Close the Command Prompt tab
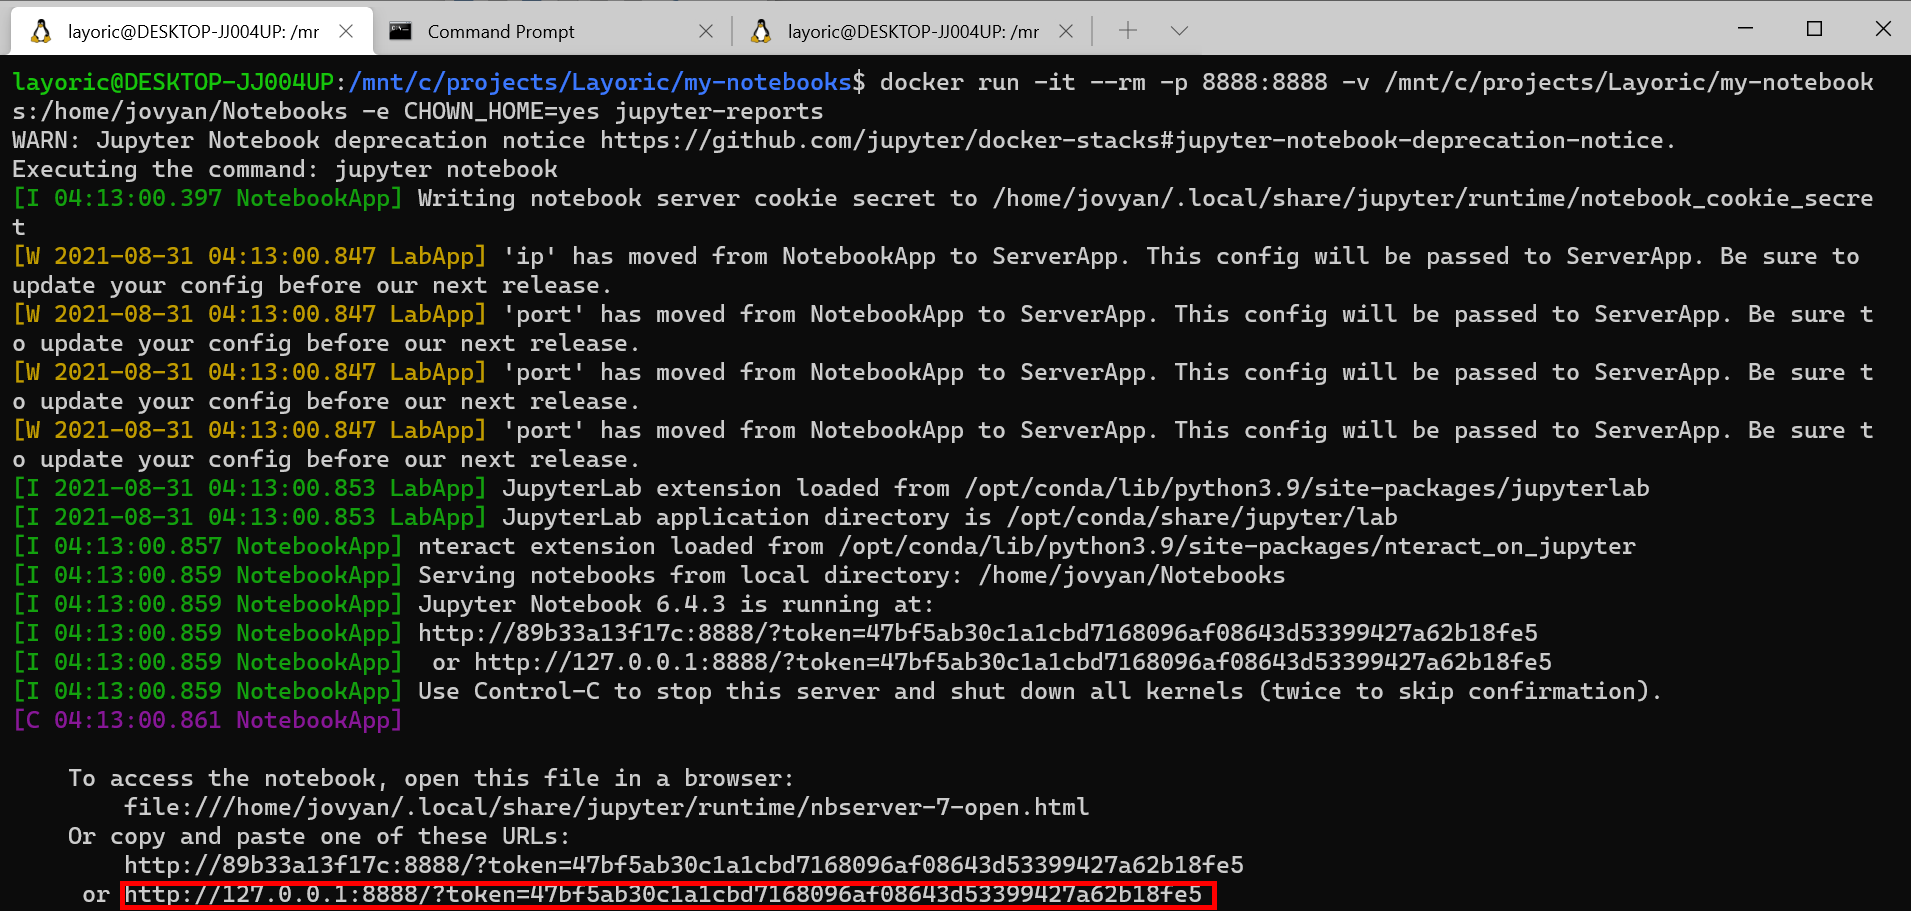Image resolution: width=1911 pixels, height=911 pixels. tap(706, 31)
